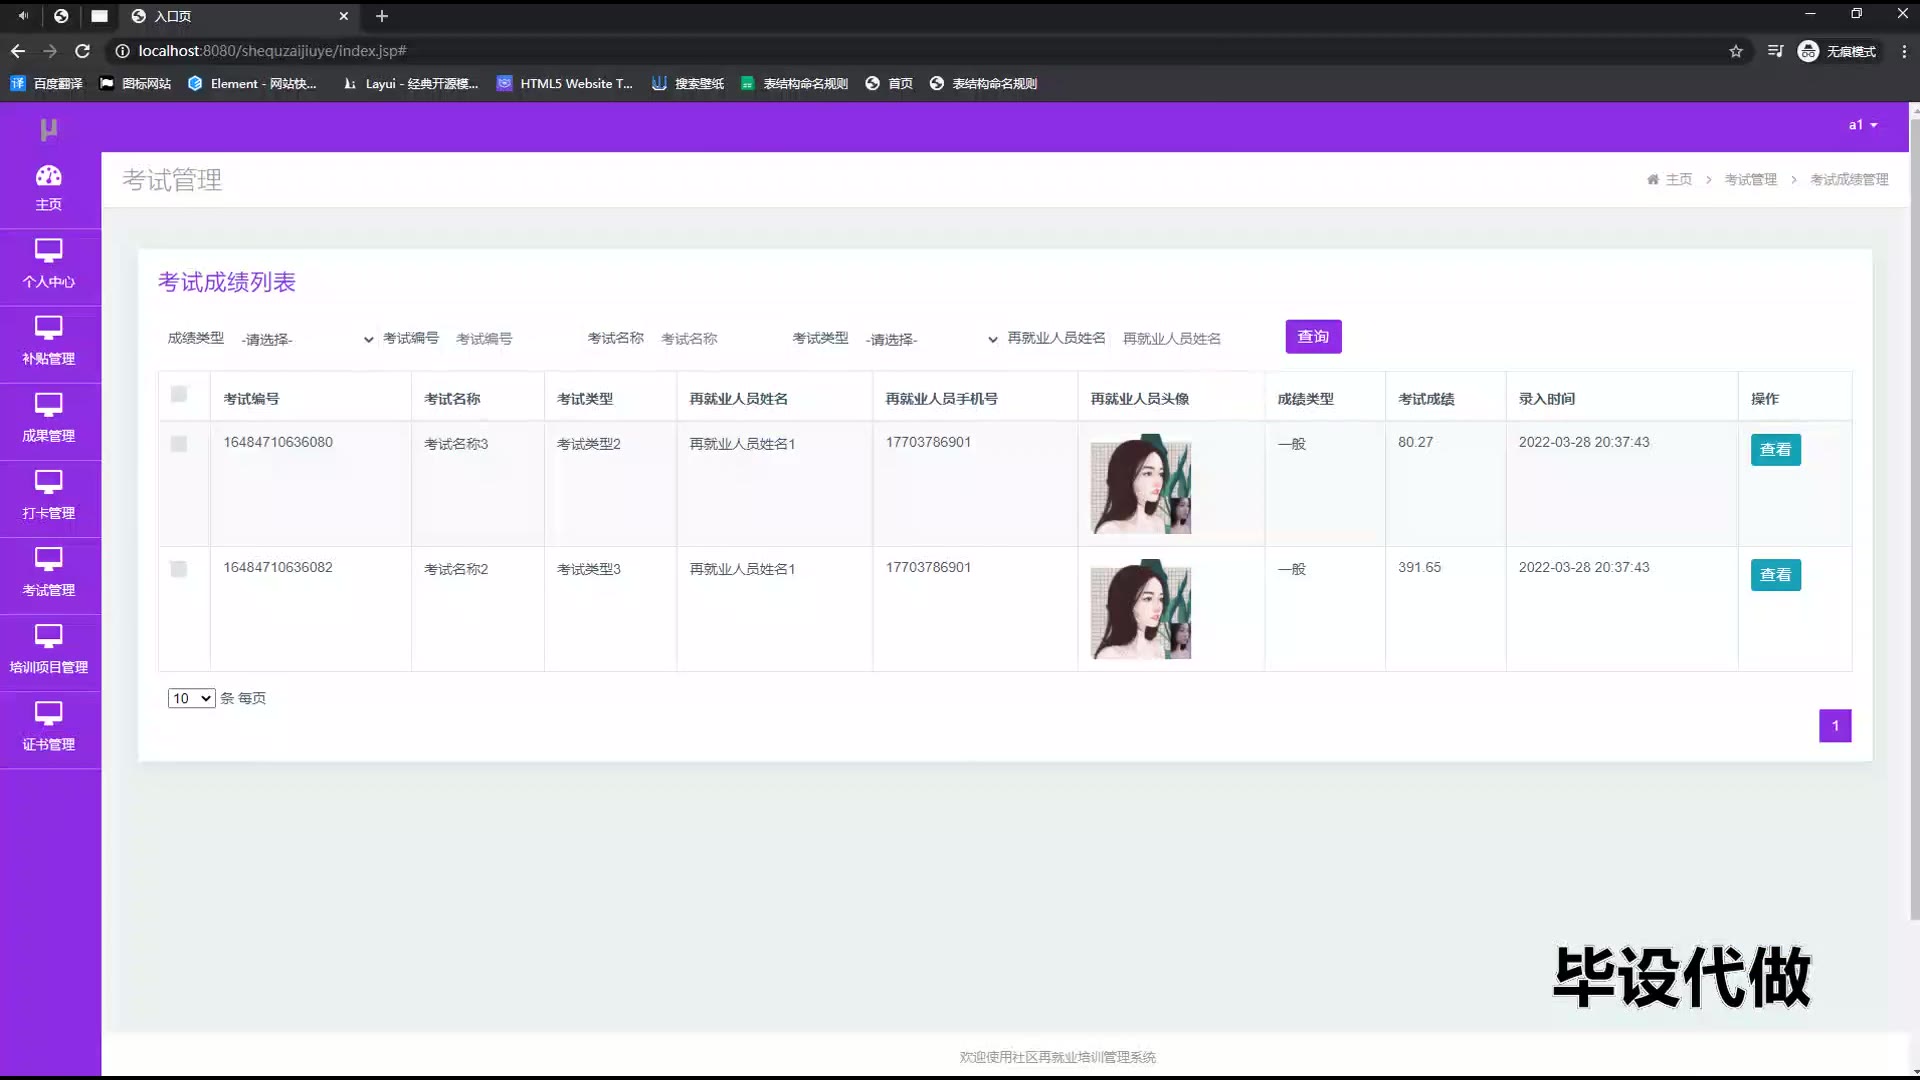This screenshot has height=1080, width=1920.
Task: Reload the page with refresh icon
Action: [x=83, y=51]
